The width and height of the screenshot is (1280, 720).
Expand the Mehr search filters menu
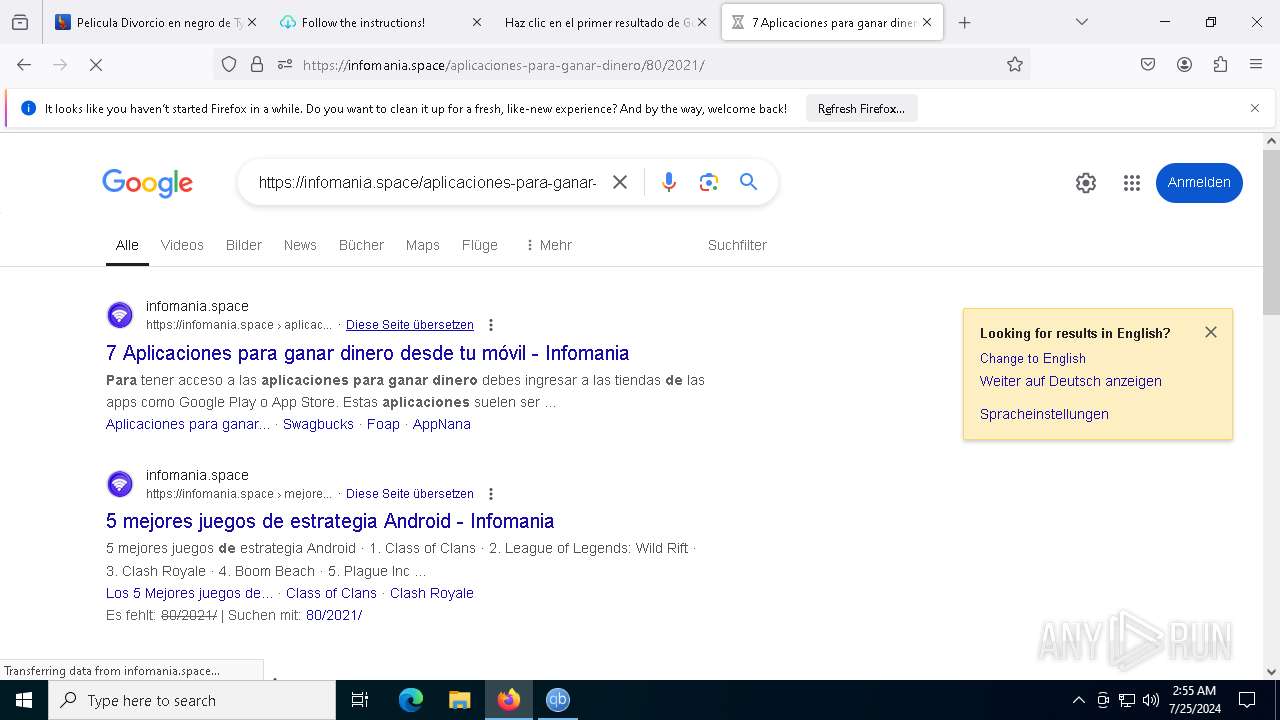click(548, 245)
